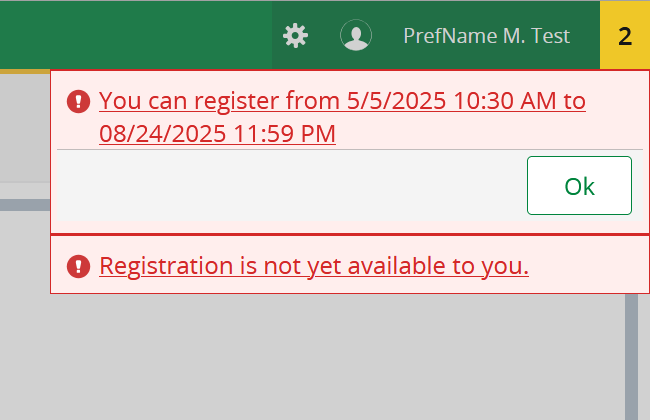Click gray page background below the notifications

pyautogui.click(x=300, y=360)
